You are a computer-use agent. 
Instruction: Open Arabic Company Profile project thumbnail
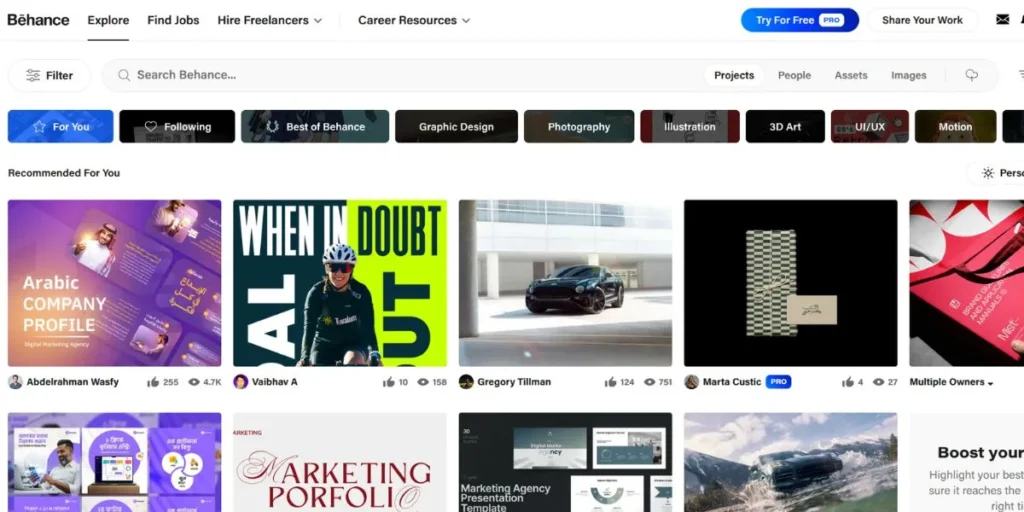point(114,283)
